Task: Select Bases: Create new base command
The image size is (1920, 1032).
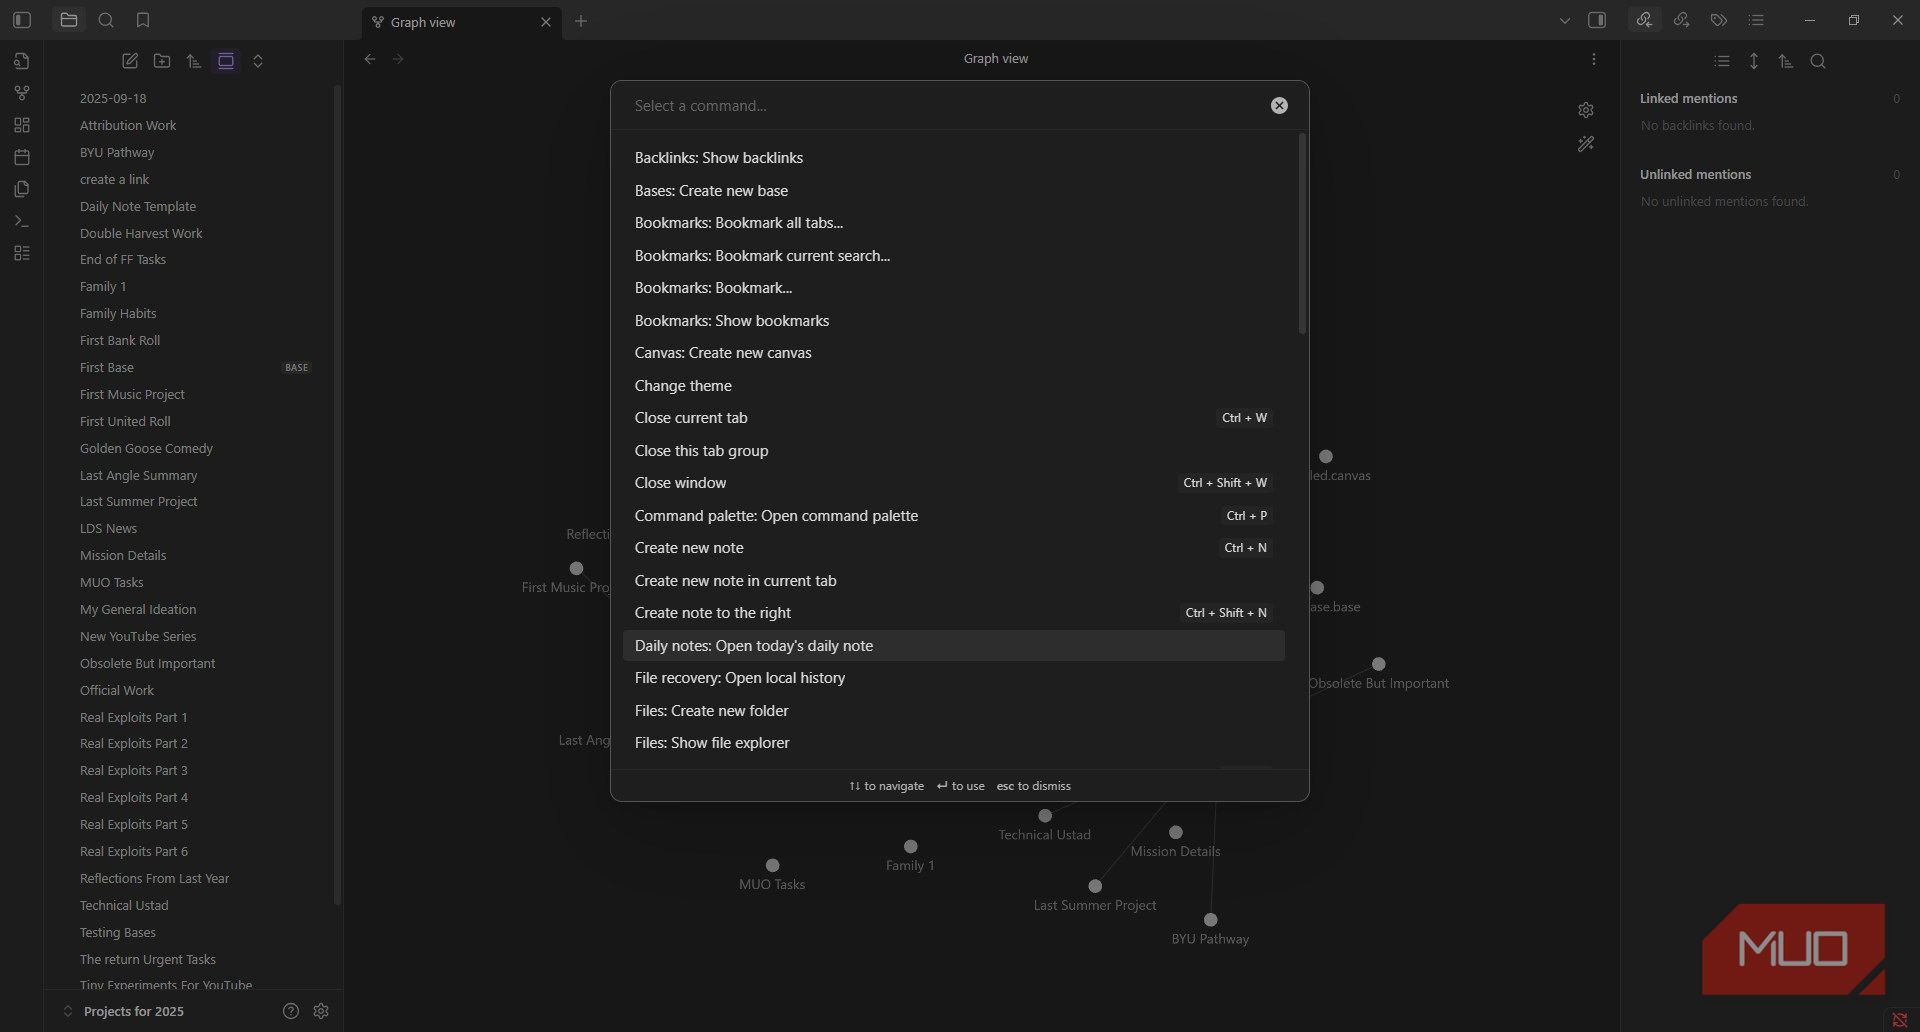Action: point(953,190)
